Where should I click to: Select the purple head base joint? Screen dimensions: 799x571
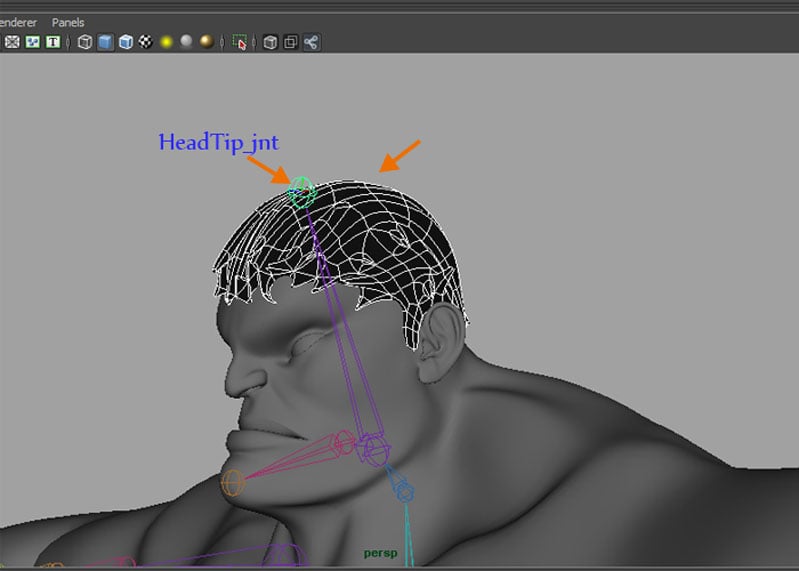point(375,449)
